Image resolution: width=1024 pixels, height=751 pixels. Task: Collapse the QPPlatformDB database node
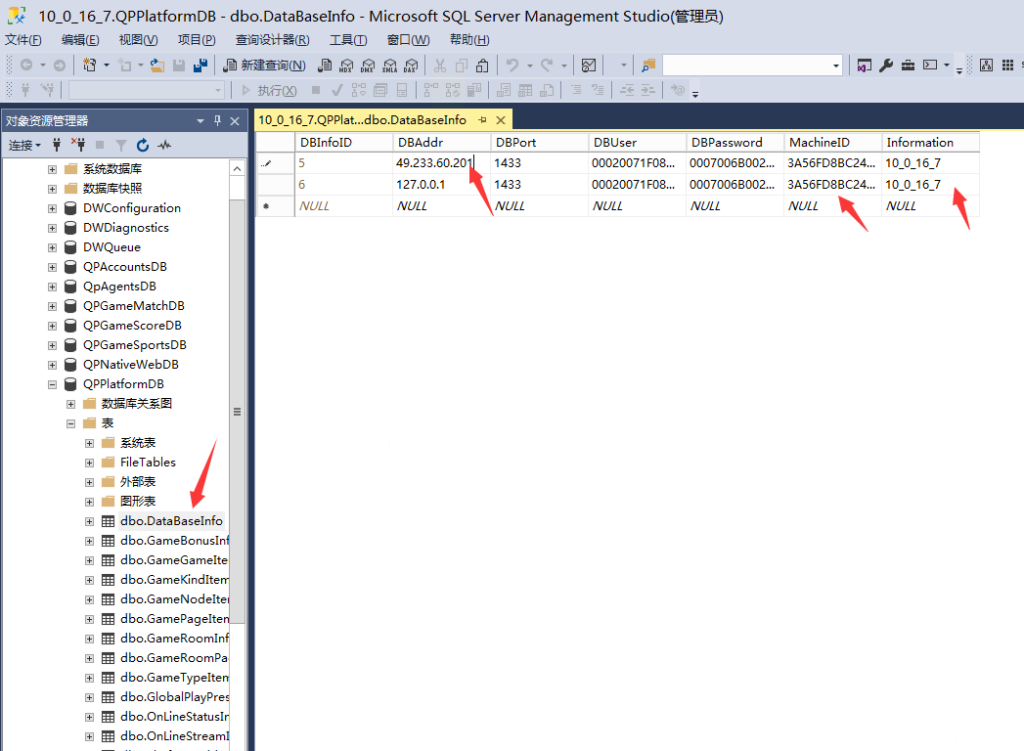52,384
